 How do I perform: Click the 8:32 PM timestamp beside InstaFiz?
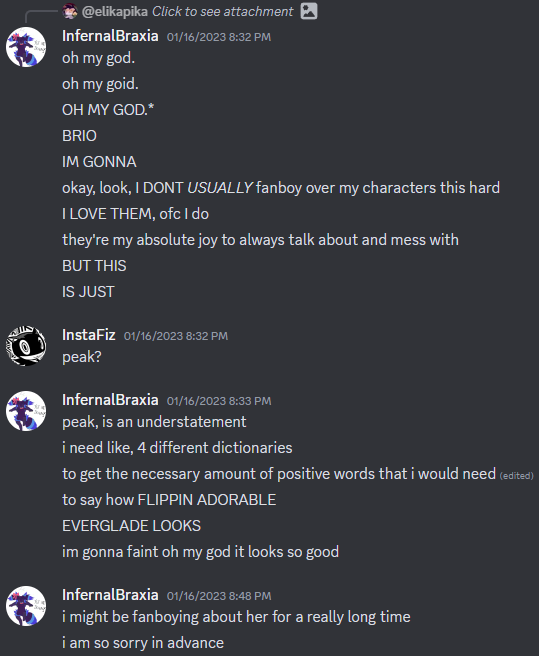[x=176, y=336]
